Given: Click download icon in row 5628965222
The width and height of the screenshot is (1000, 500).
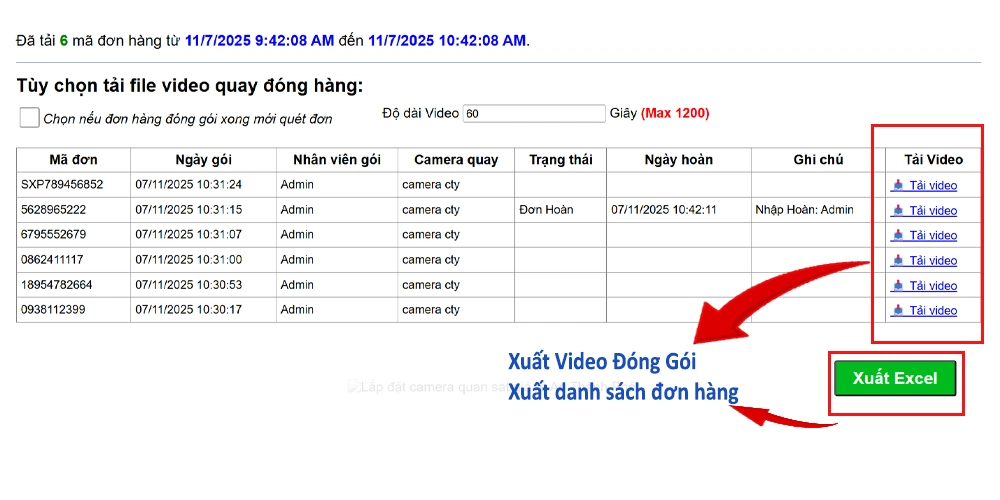Looking at the screenshot, I should pos(898,210).
